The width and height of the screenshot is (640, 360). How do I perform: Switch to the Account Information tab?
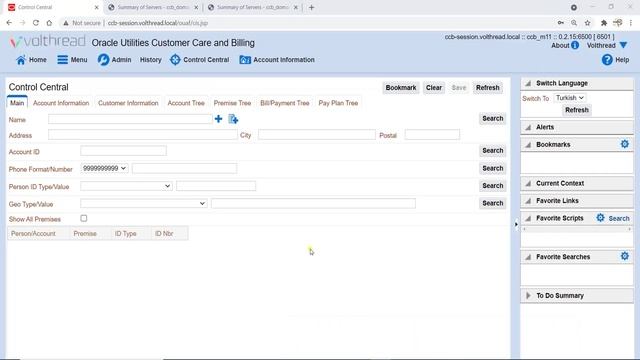point(61,103)
